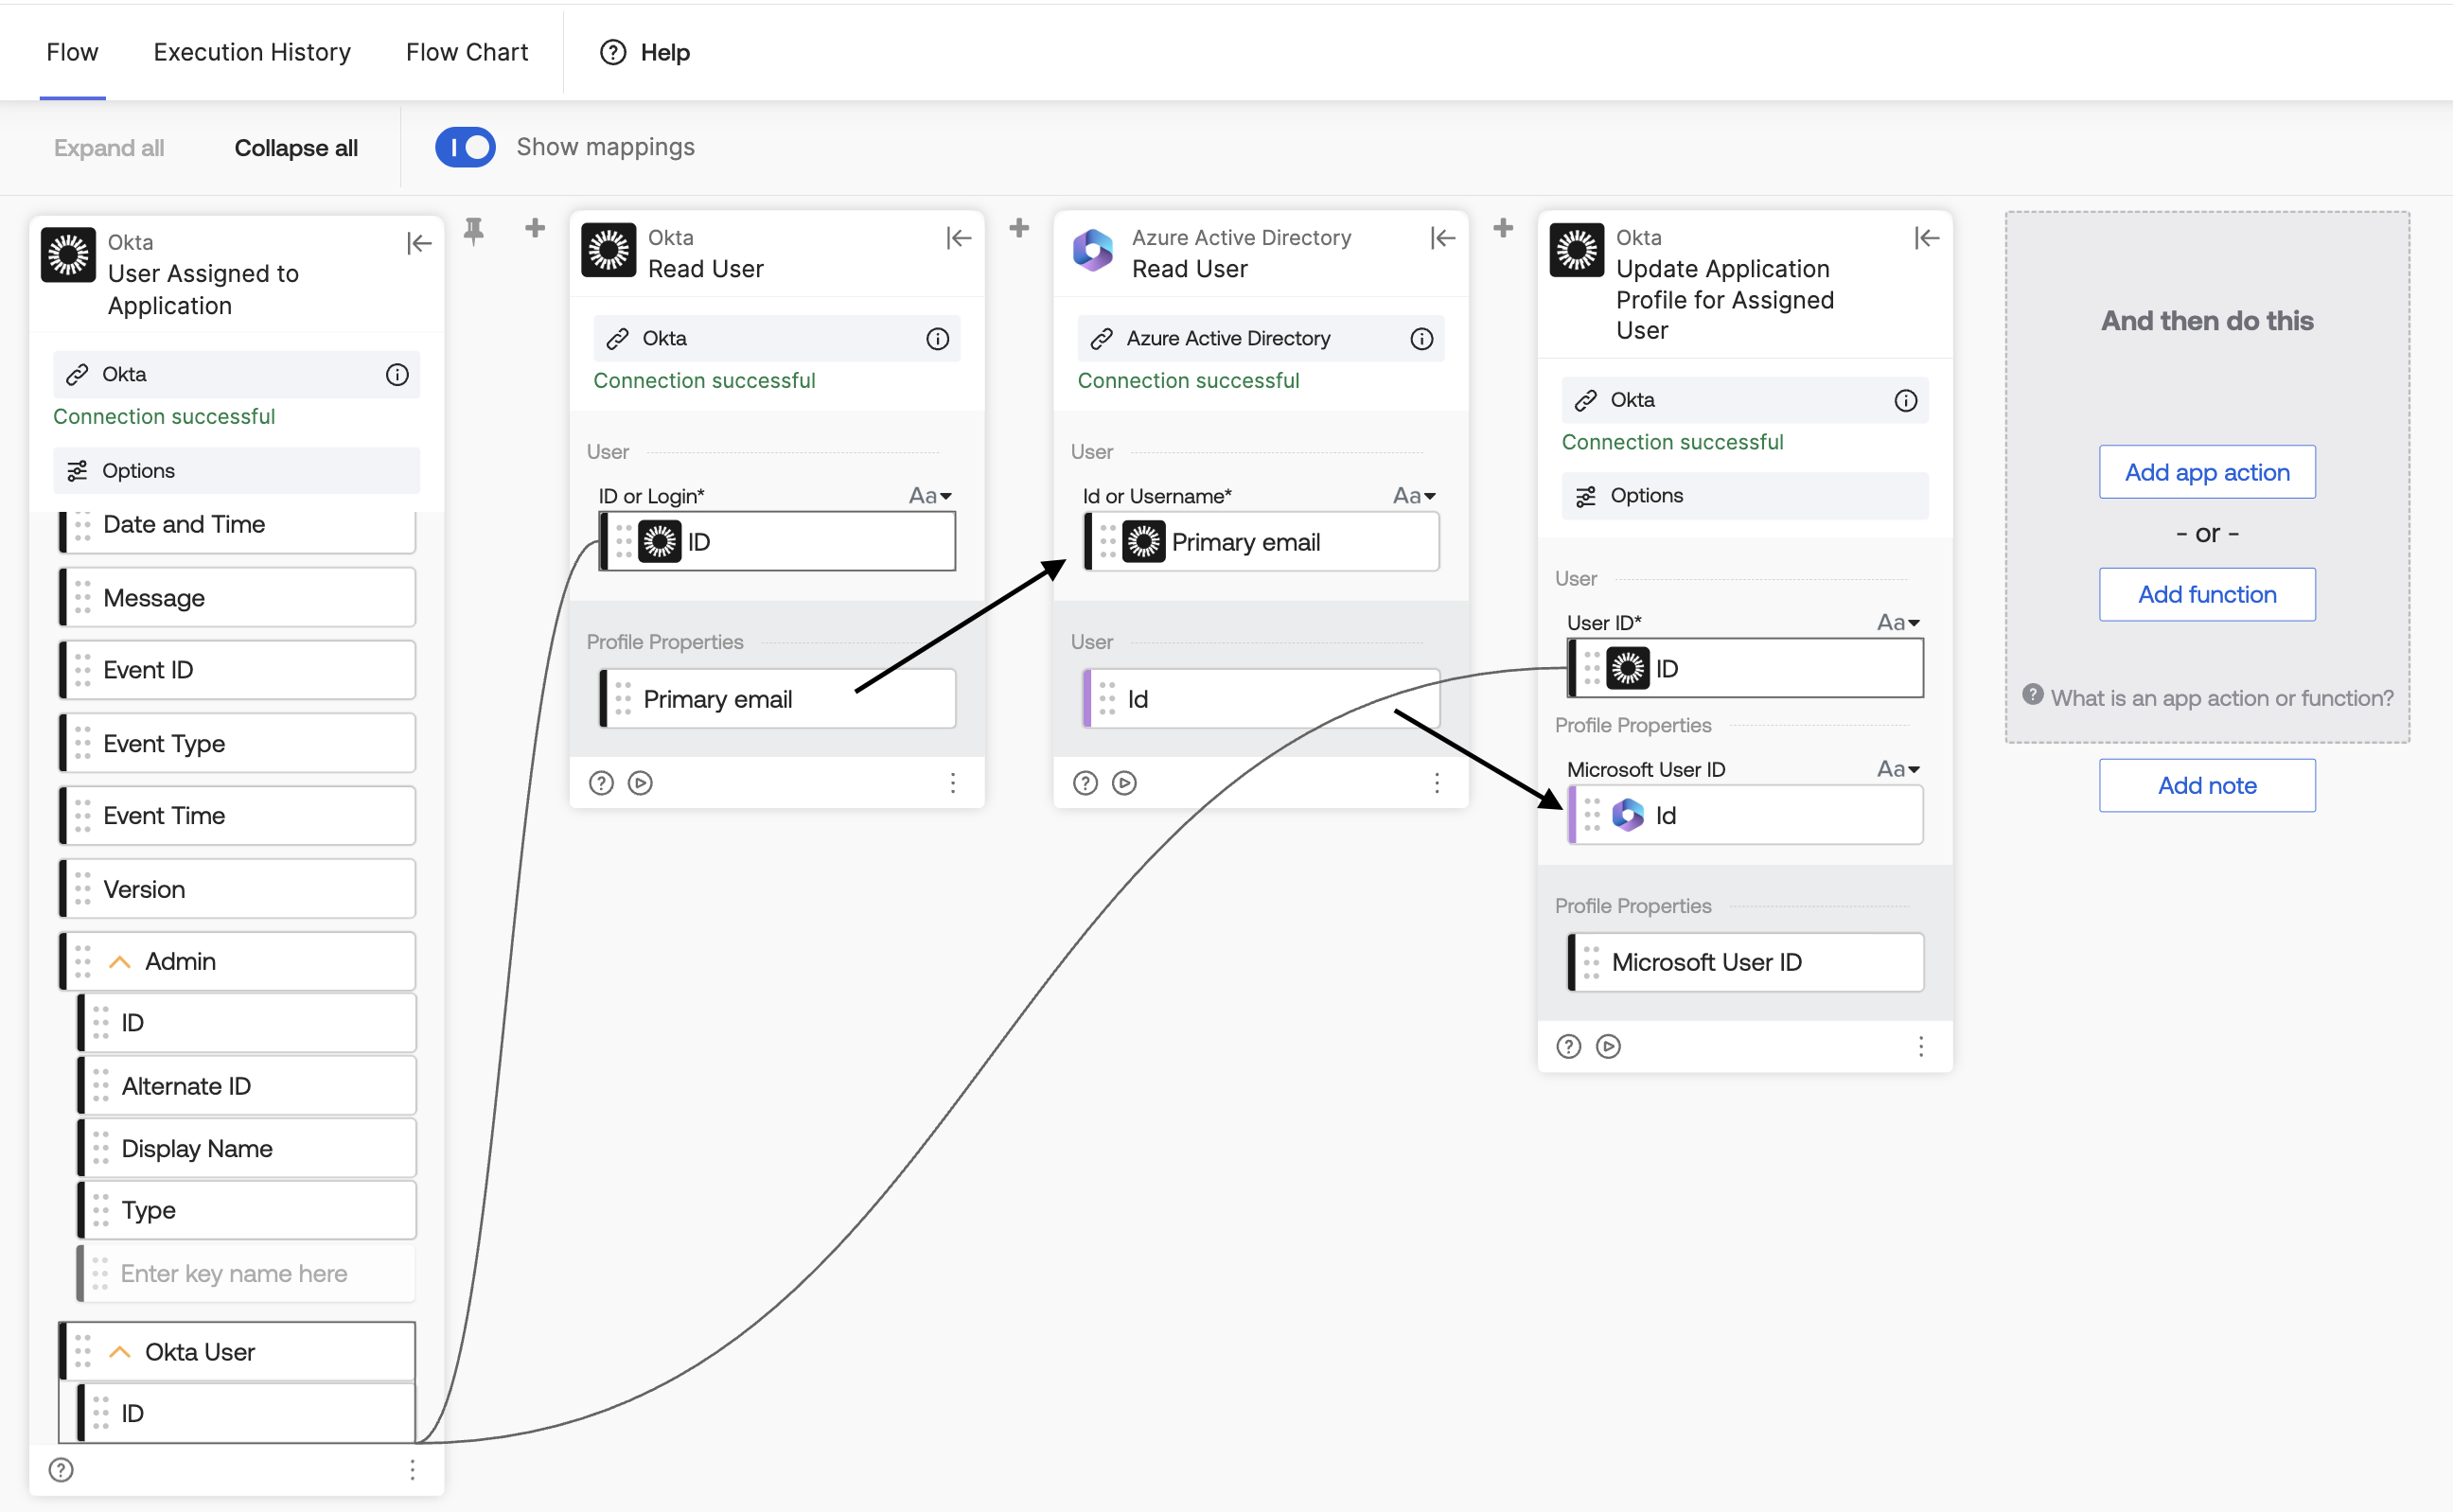
Task: Click the question icon beside app action hint
Action: [x=2032, y=694]
